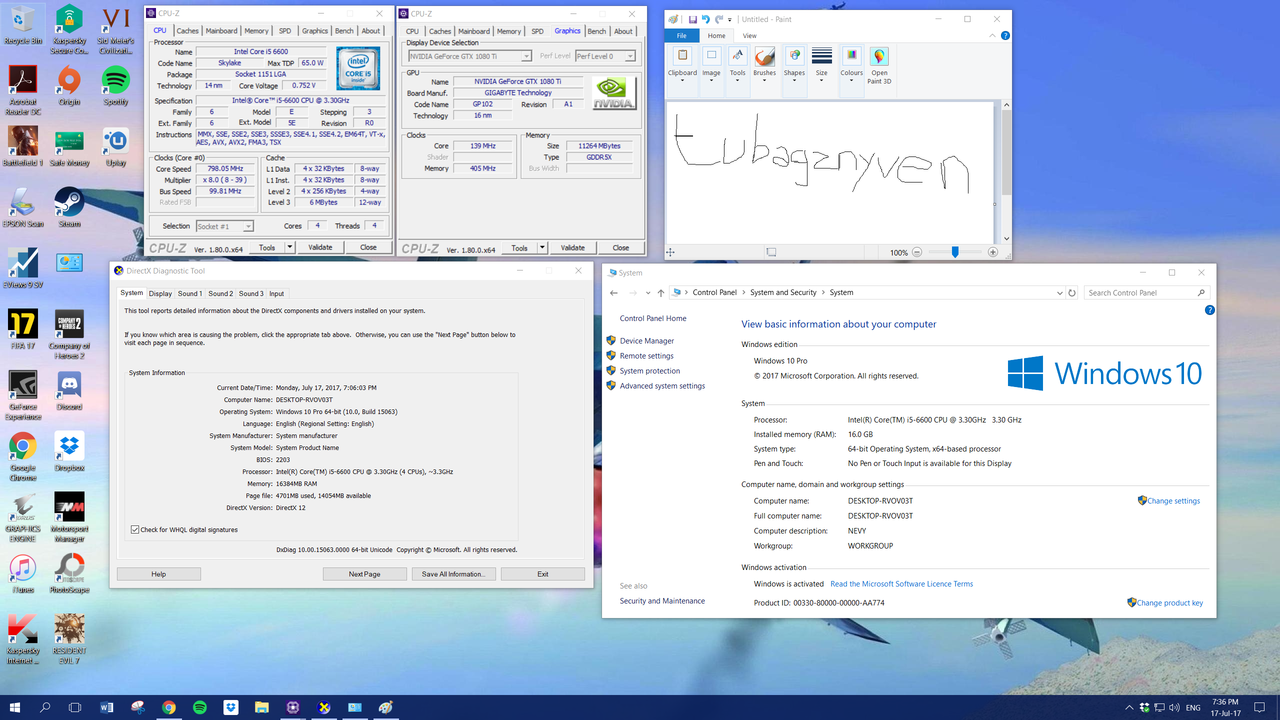Open the Perf Level 0 dropdown in CPU-Z

tap(605, 56)
